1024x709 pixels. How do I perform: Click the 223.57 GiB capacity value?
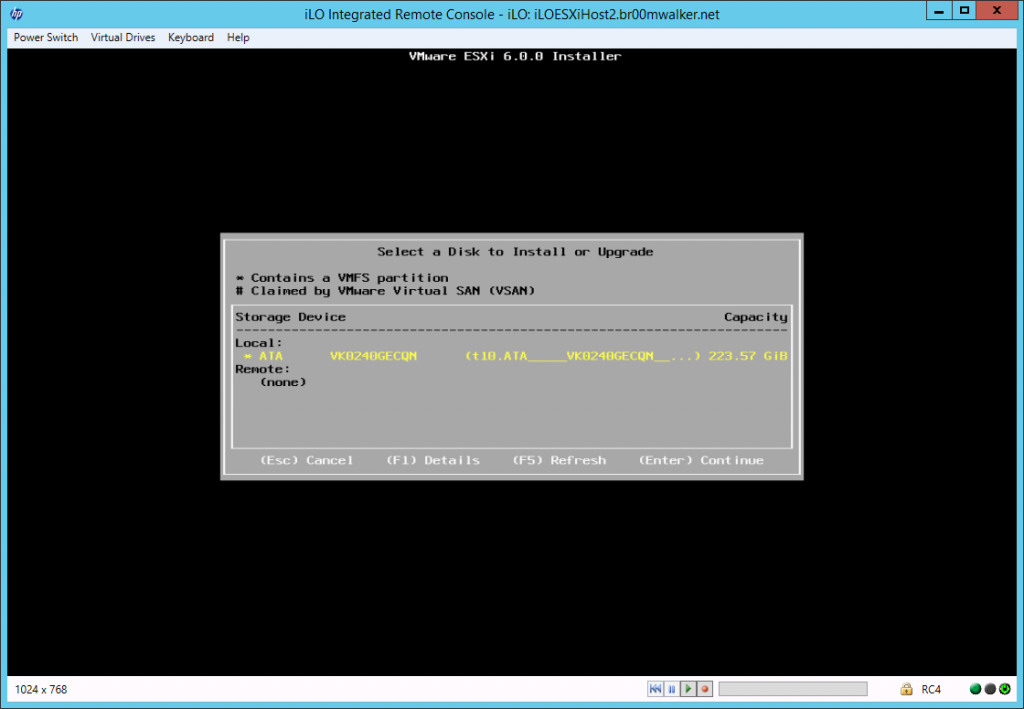coord(748,356)
